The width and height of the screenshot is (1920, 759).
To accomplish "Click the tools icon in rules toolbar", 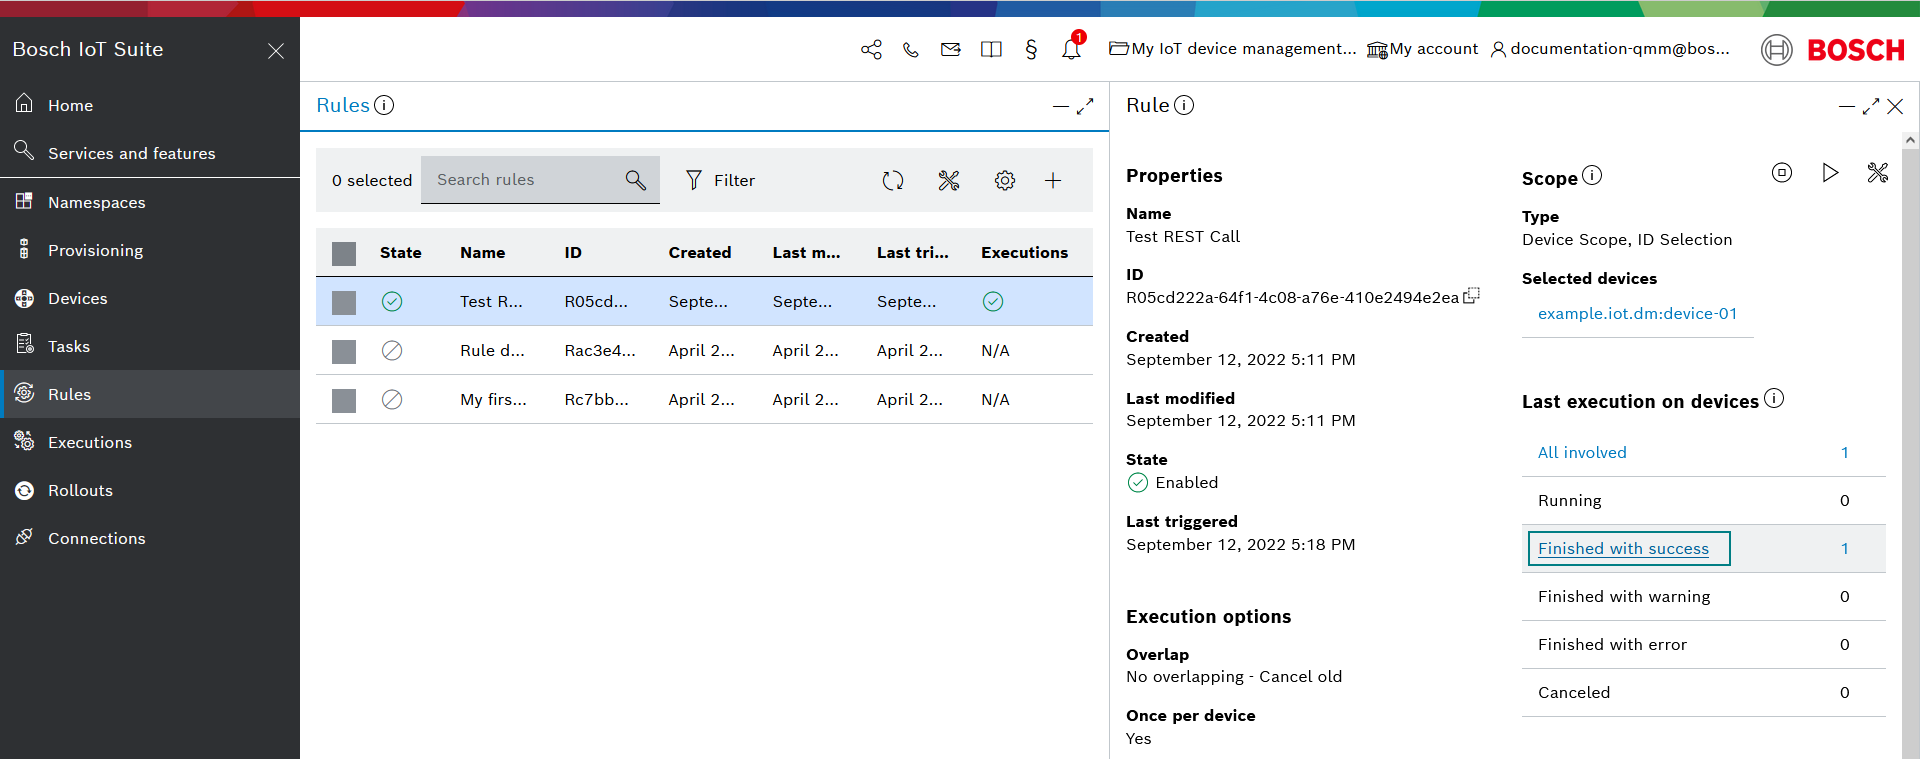I will (949, 180).
